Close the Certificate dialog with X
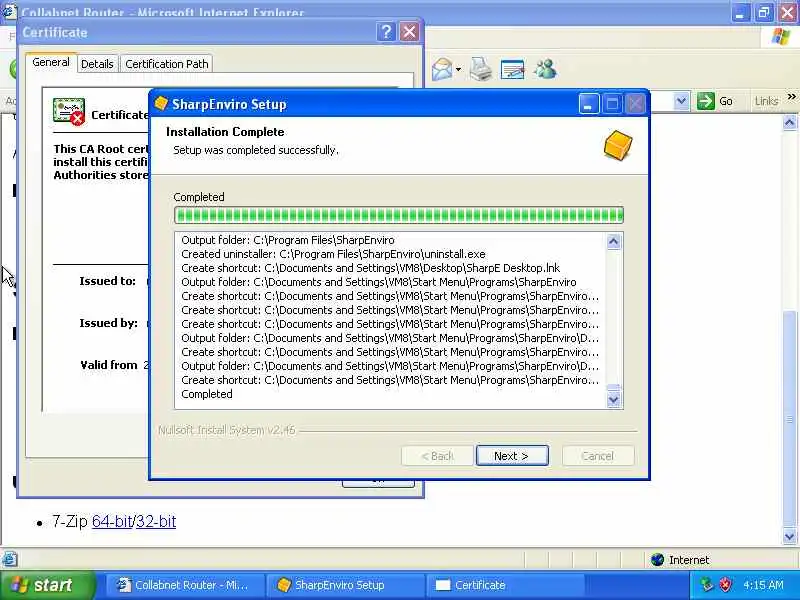Screen dimensions: 800x600 tap(409, 32)
